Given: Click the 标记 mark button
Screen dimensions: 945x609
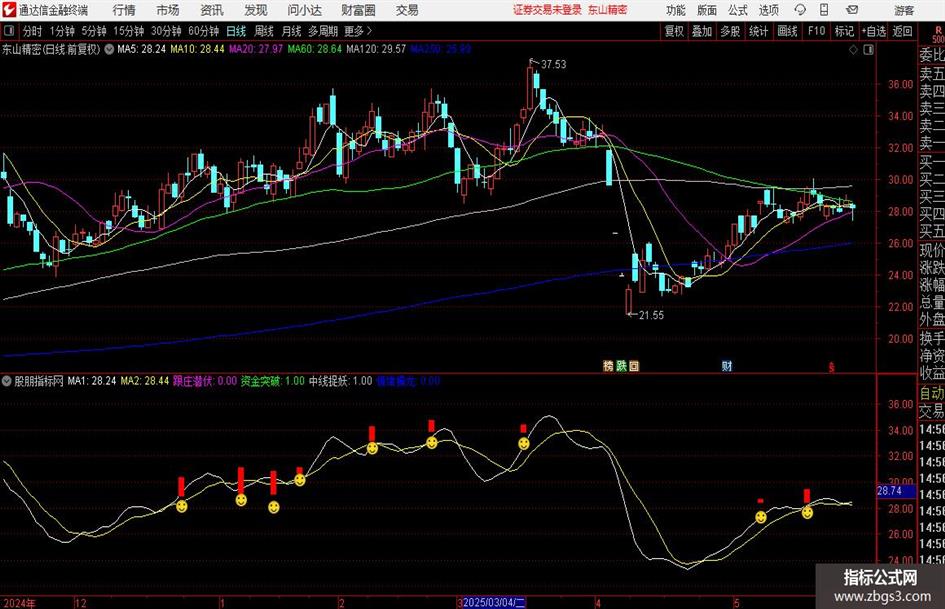Looking at the screenshot, I should (844, 31).
